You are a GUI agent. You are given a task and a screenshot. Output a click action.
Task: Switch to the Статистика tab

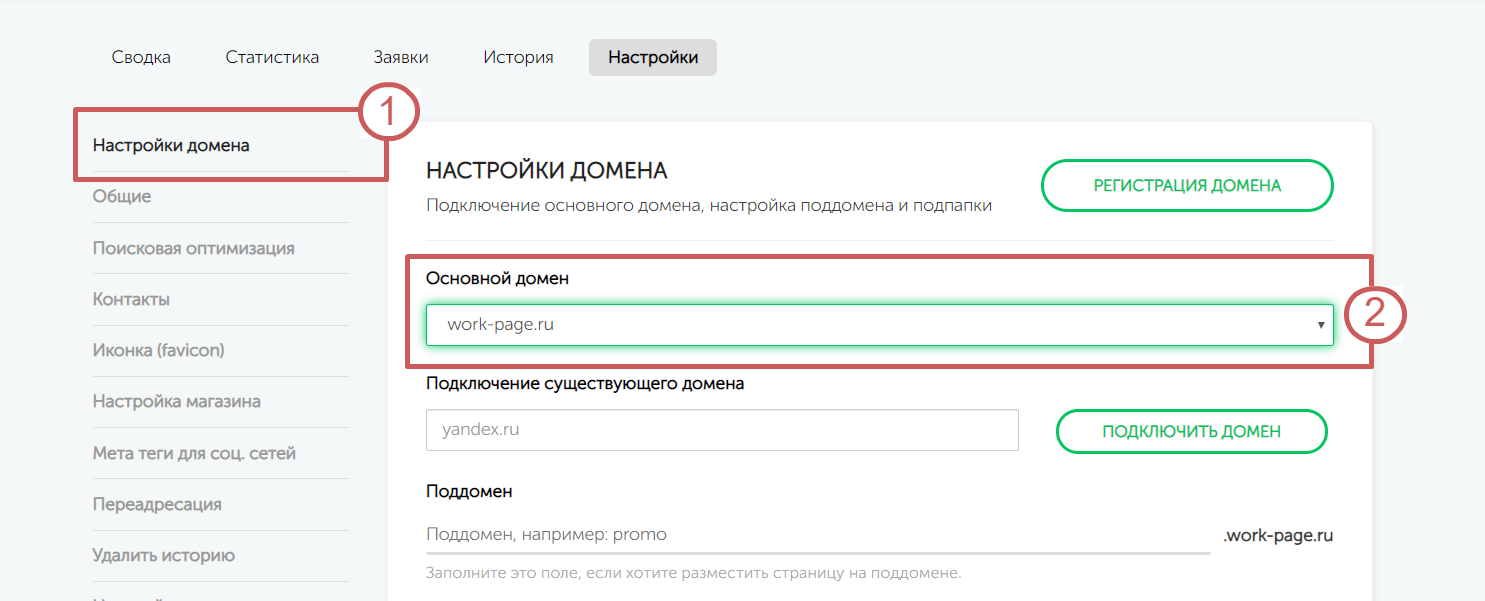[272, 57]
